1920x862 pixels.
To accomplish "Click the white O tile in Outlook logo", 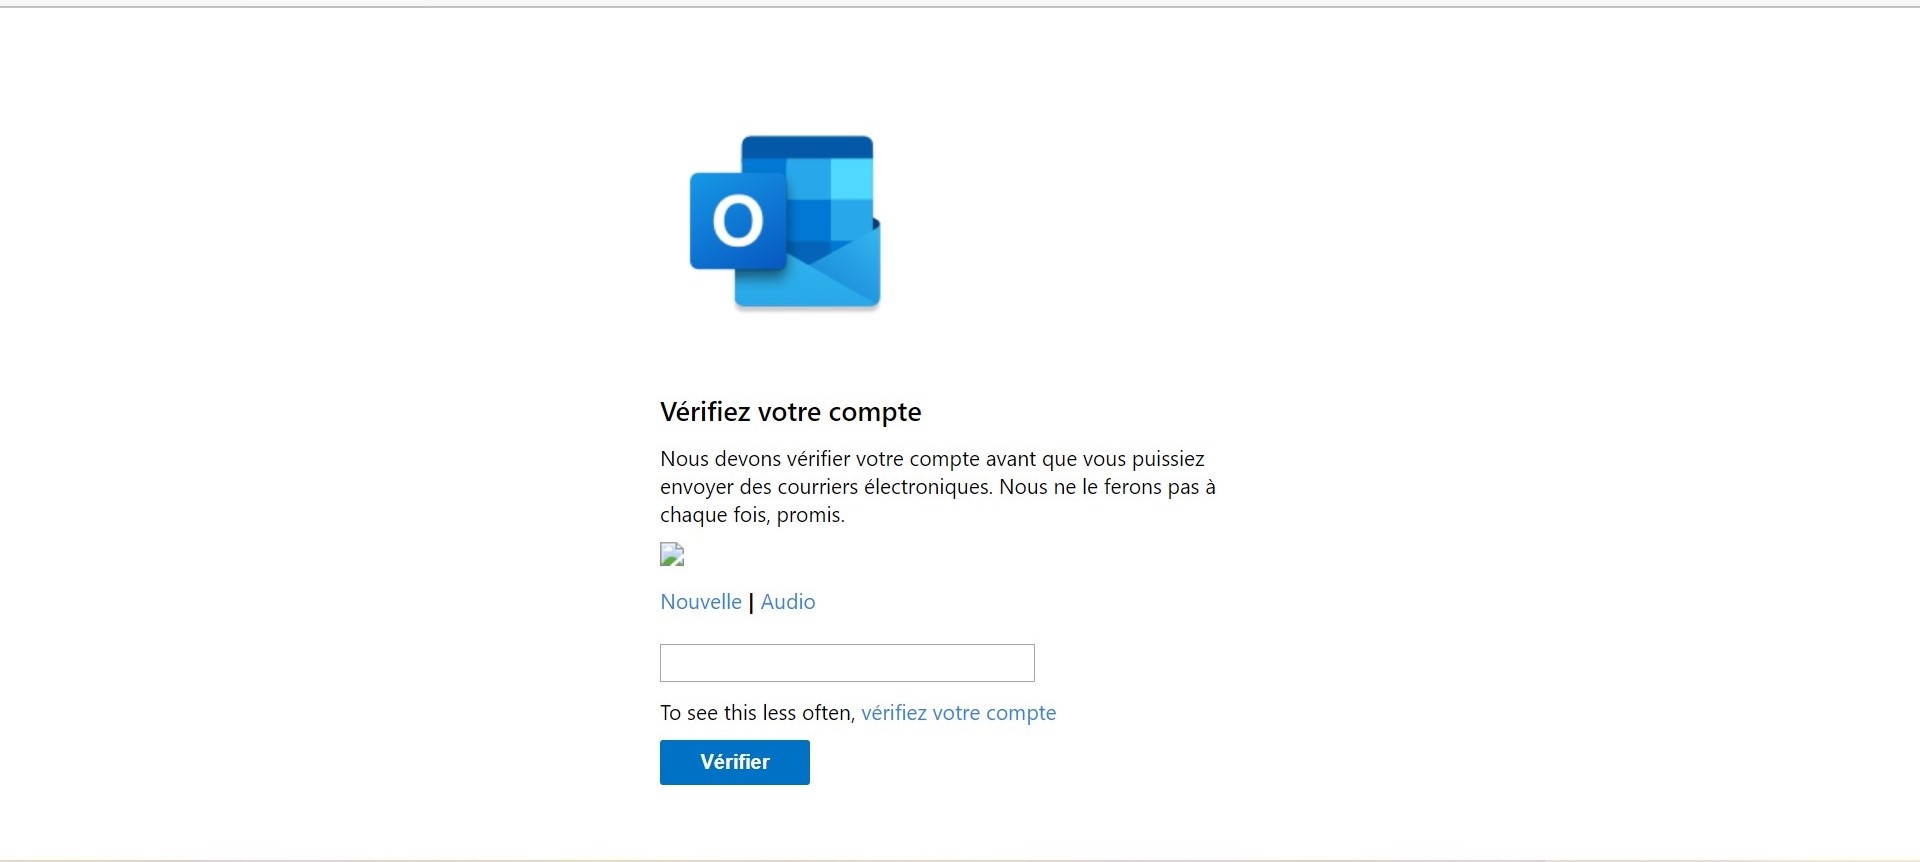I will tap(738, 221).
